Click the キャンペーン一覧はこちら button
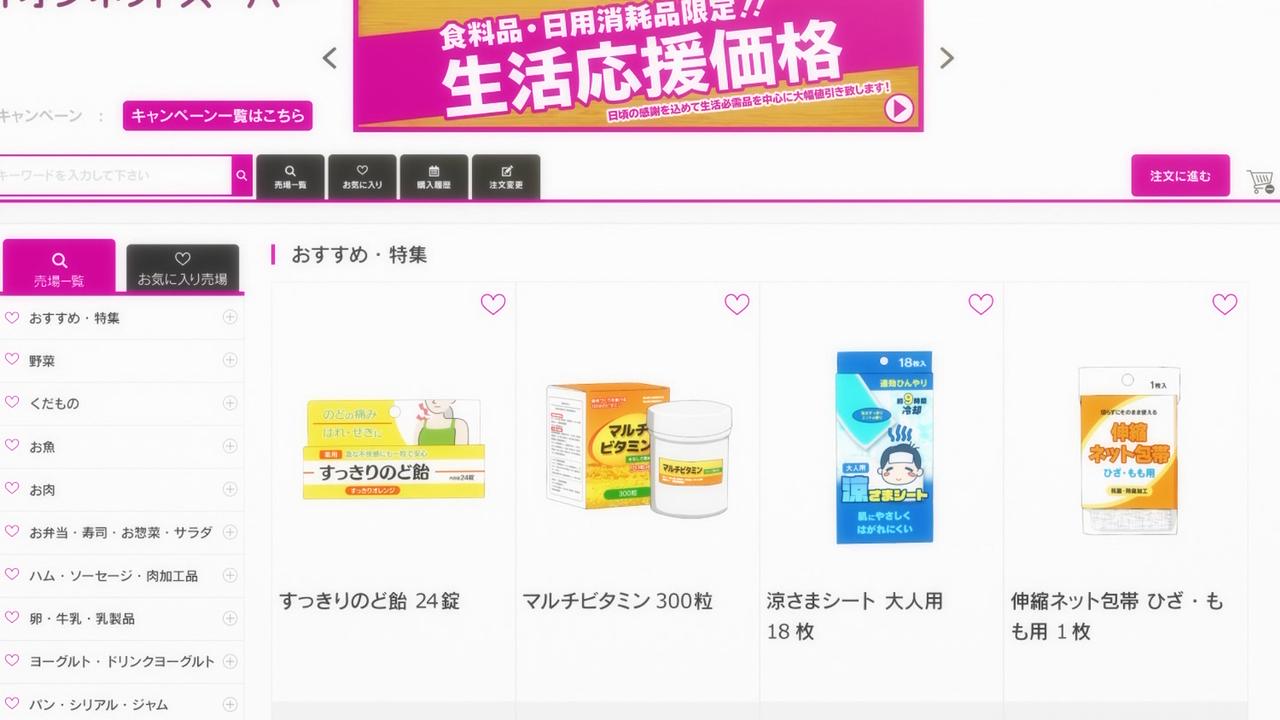The width and height of the screenshot is (1280, 720). coord(218,116)
